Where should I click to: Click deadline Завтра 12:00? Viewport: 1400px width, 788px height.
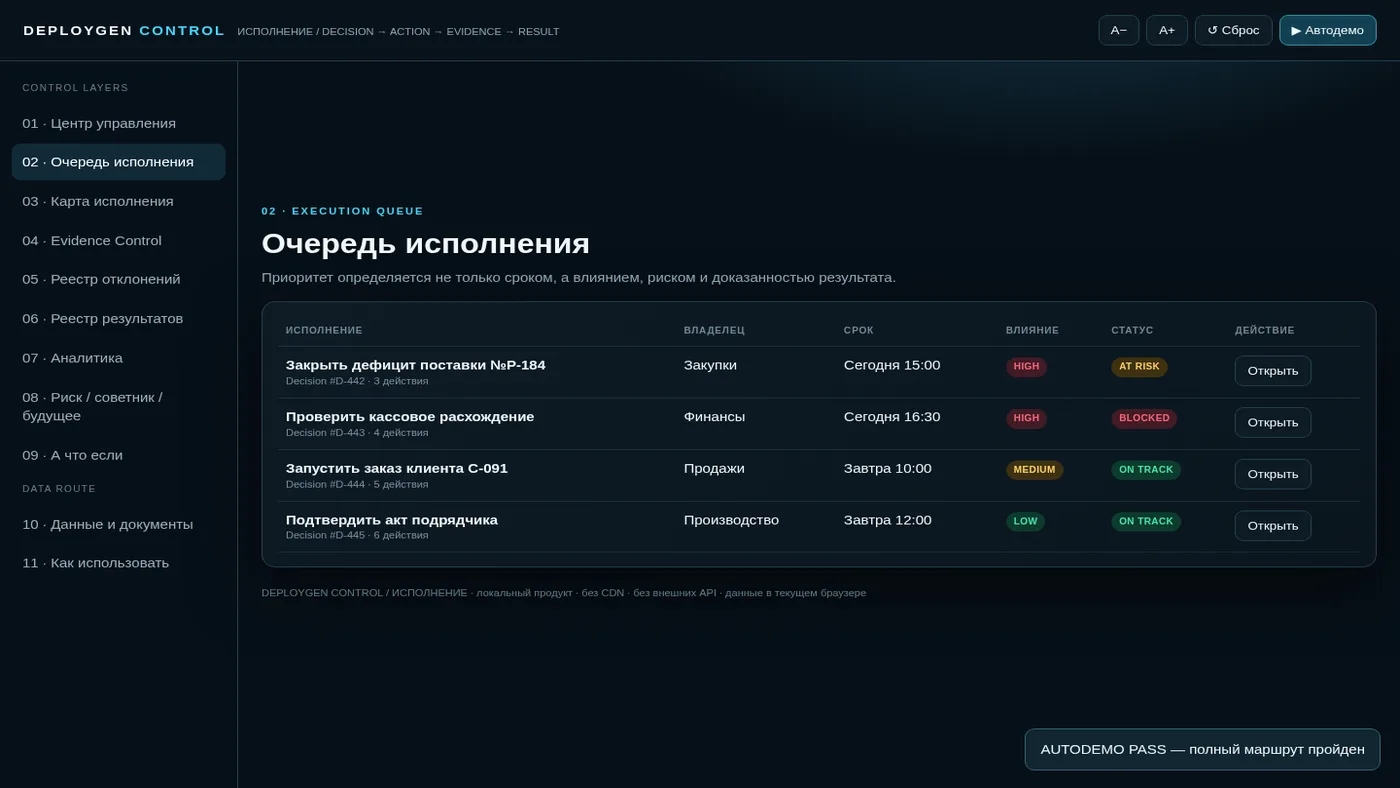pos(887,520)
